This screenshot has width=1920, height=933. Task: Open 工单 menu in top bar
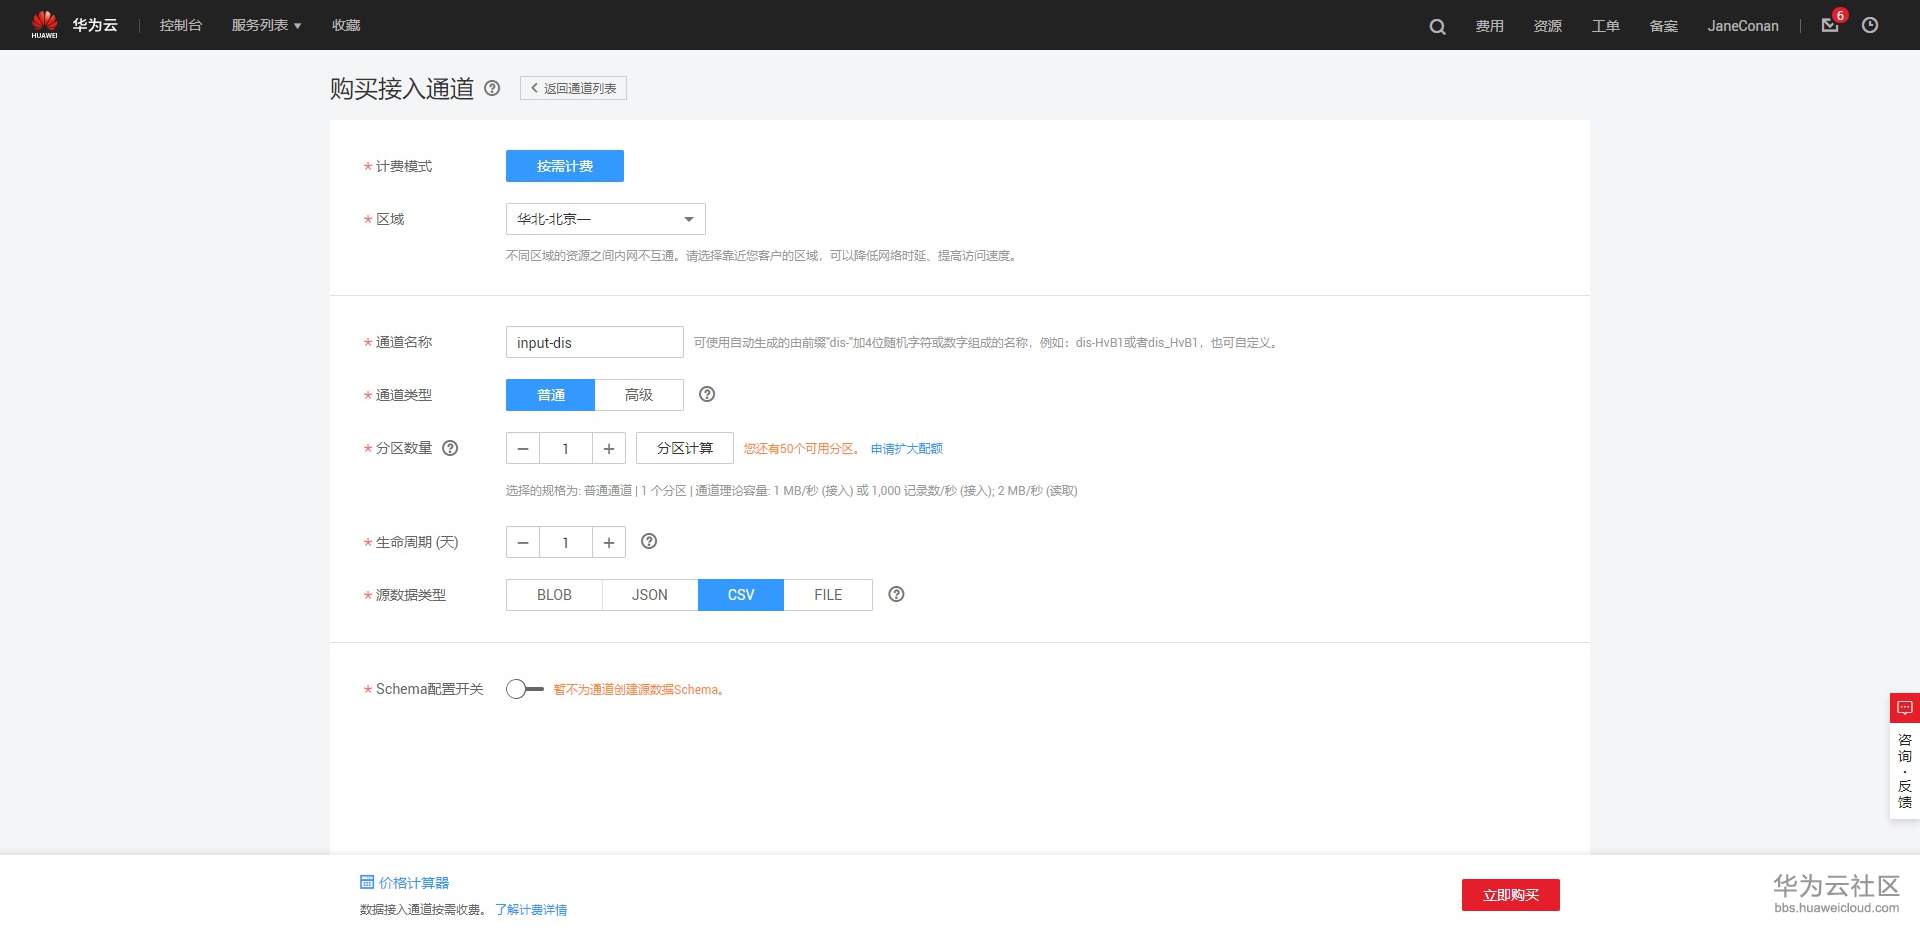pos(1606,26)
